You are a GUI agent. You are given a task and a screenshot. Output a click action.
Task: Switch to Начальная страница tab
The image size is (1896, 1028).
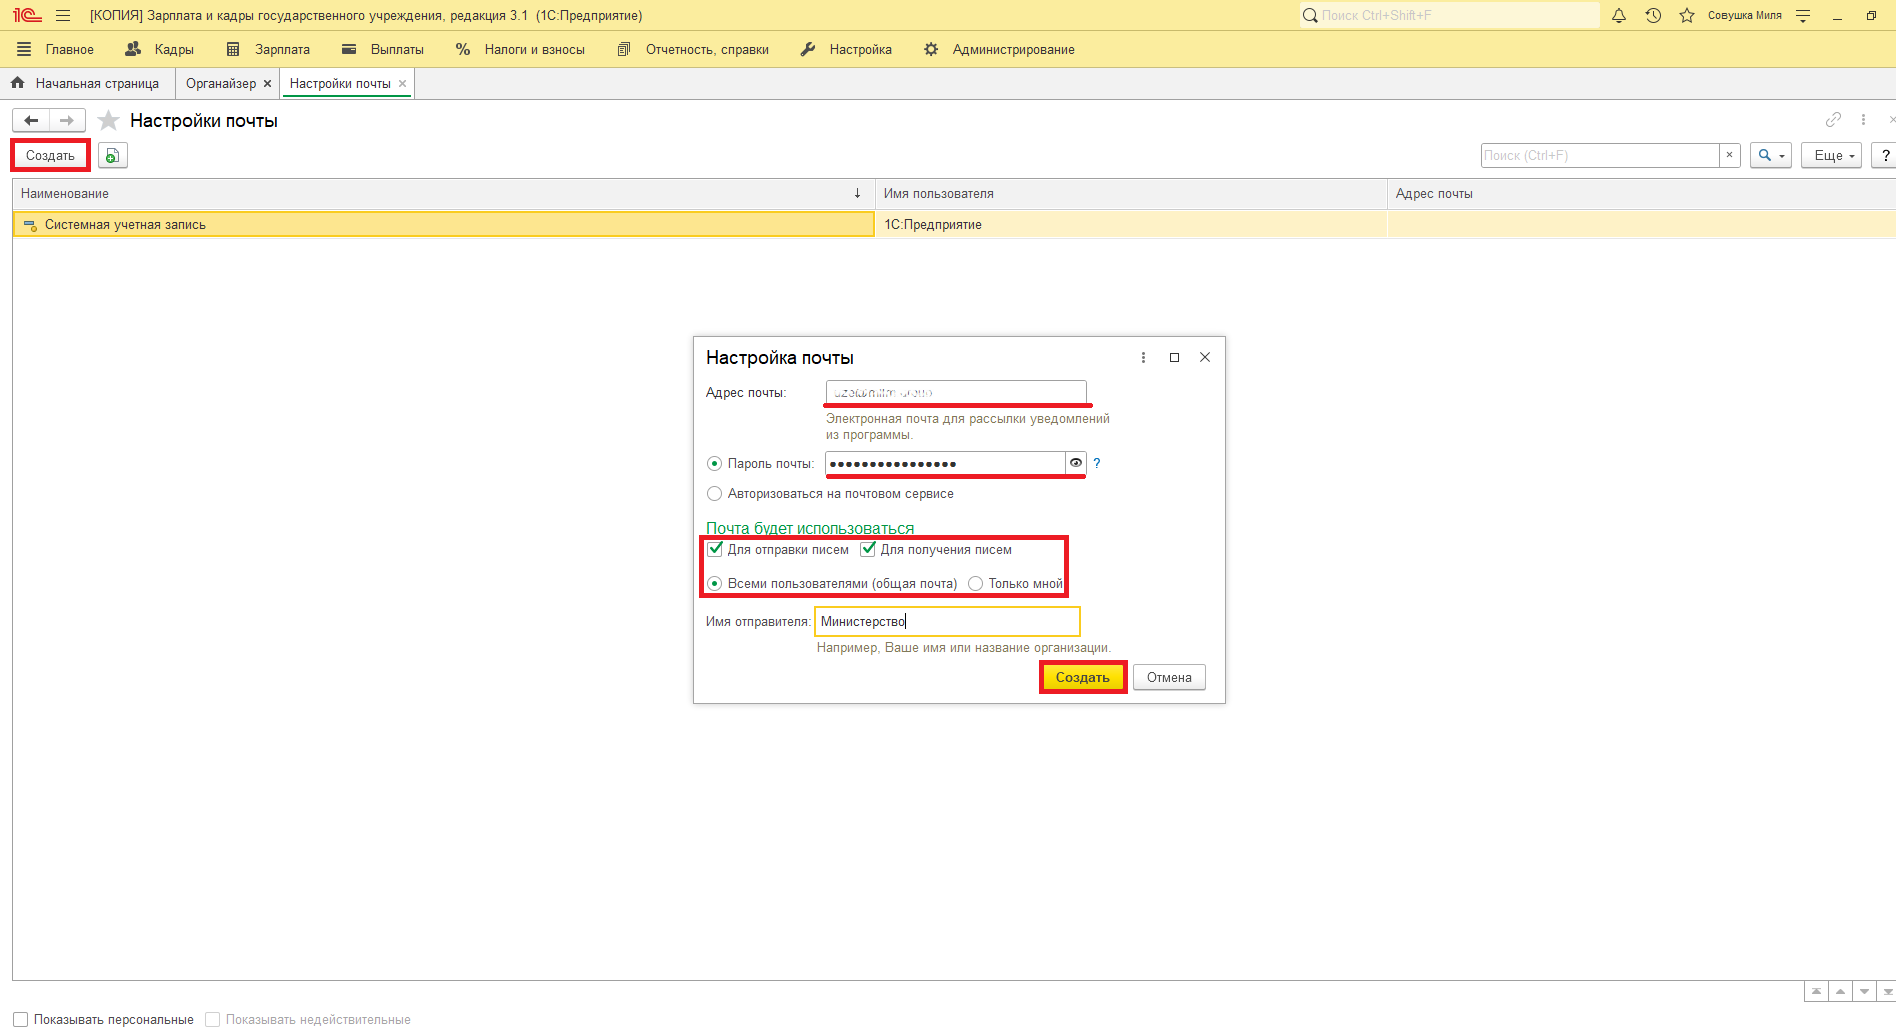click(86, 84)
